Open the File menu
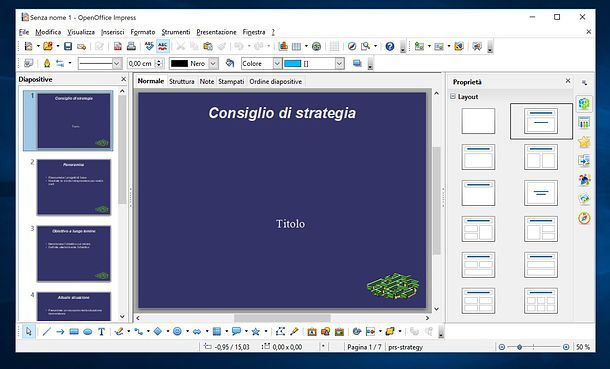This screenshot has width=610, height=369. 24,32
